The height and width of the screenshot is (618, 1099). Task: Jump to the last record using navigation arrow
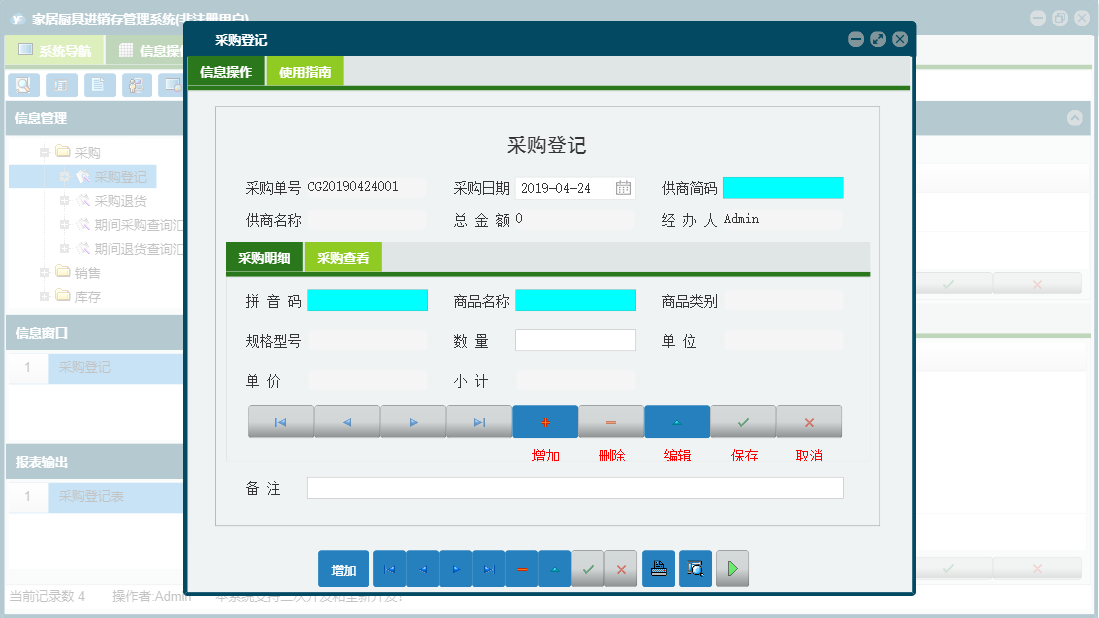click(x=478, y=421)
